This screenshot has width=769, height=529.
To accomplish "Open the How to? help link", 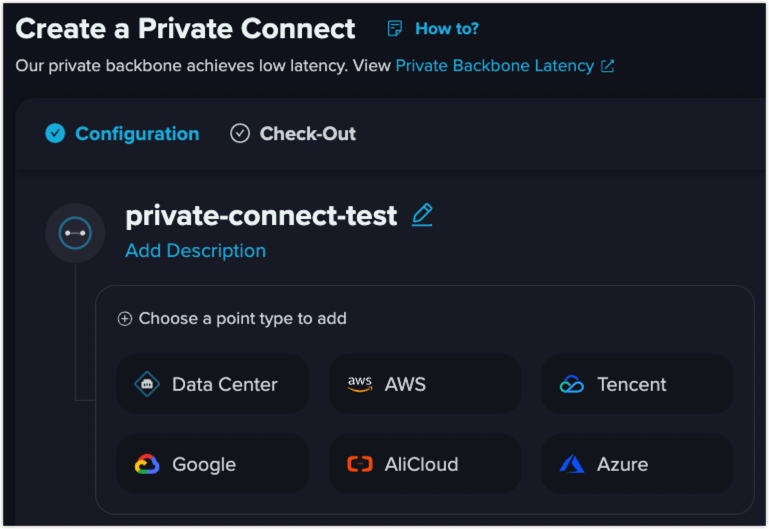I will (447, 28).
